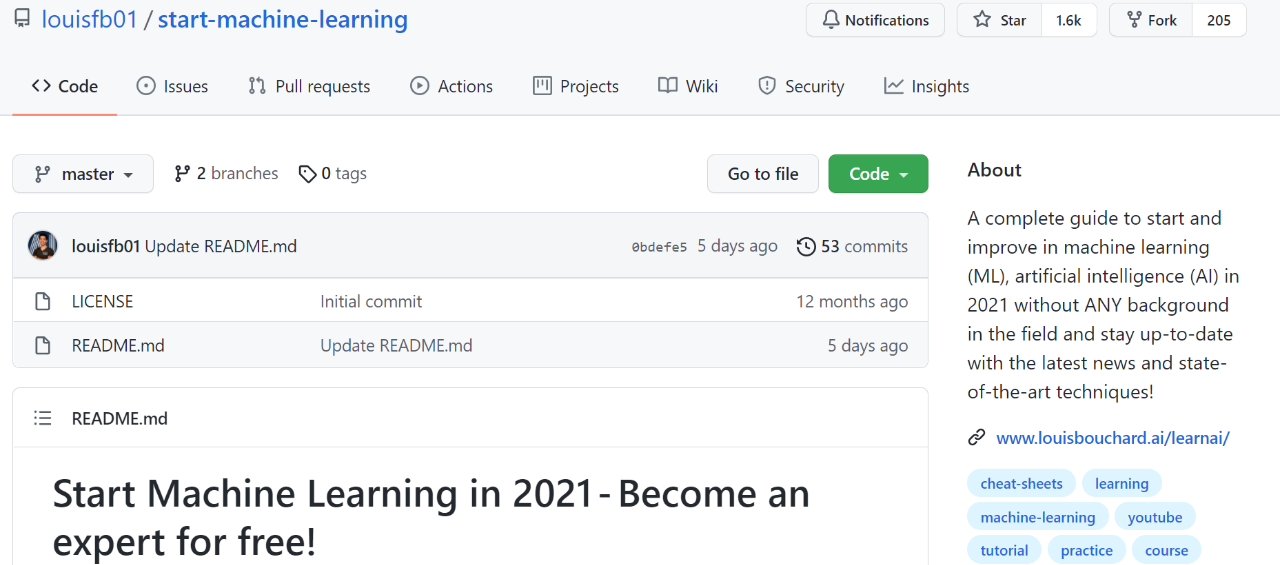
Task: Open README.md row's Update README.md commit
Action: coord(396,346)
